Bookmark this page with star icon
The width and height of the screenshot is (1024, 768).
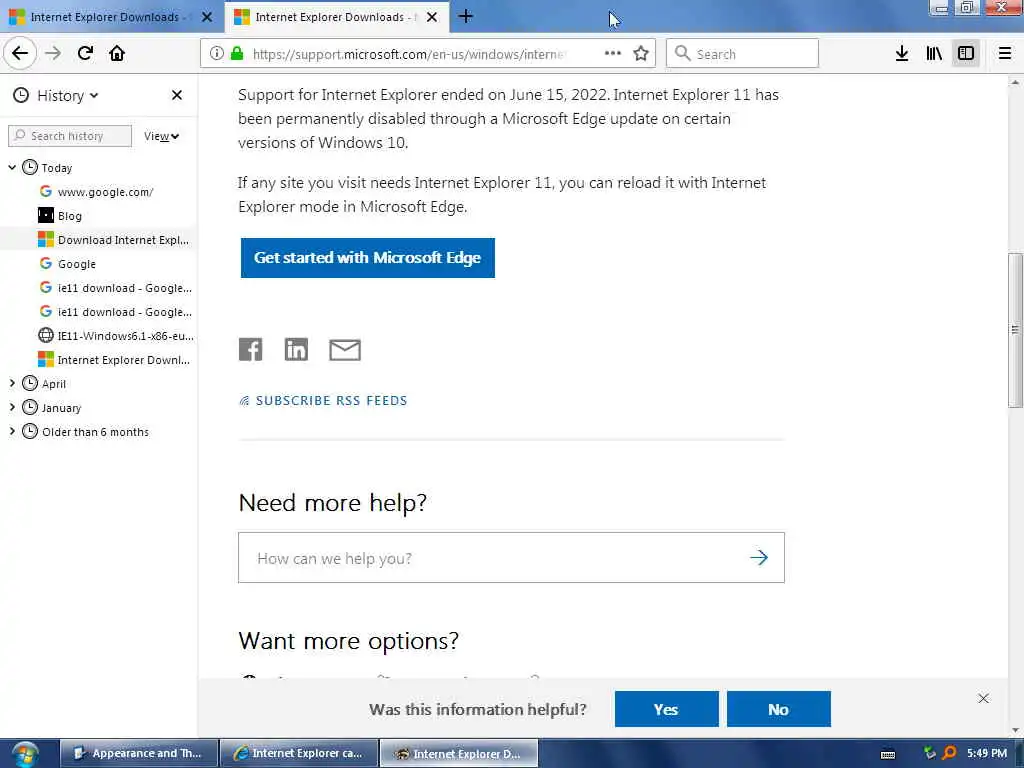(x=641, y=54)
